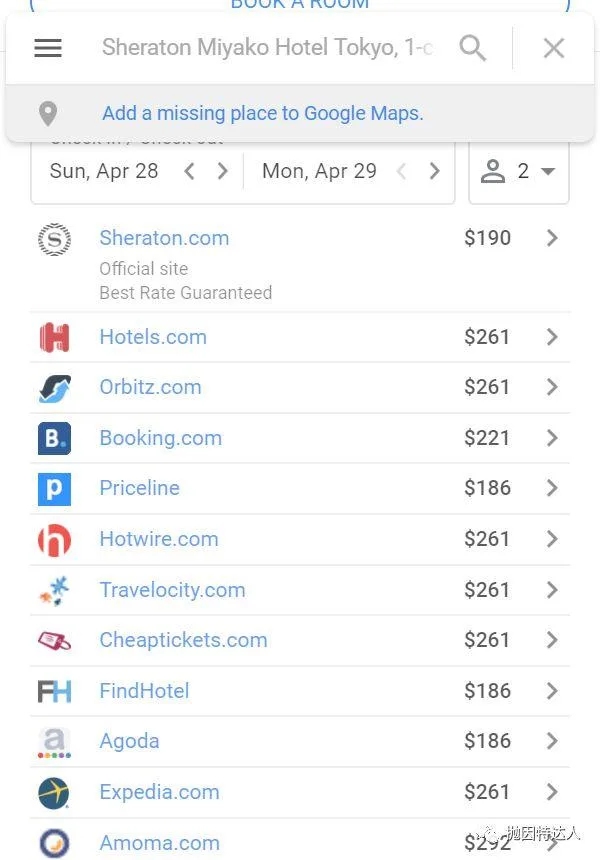Open the guests count dropdown
The width and height of the screenshot is (600, 860).
click(519, 172)
